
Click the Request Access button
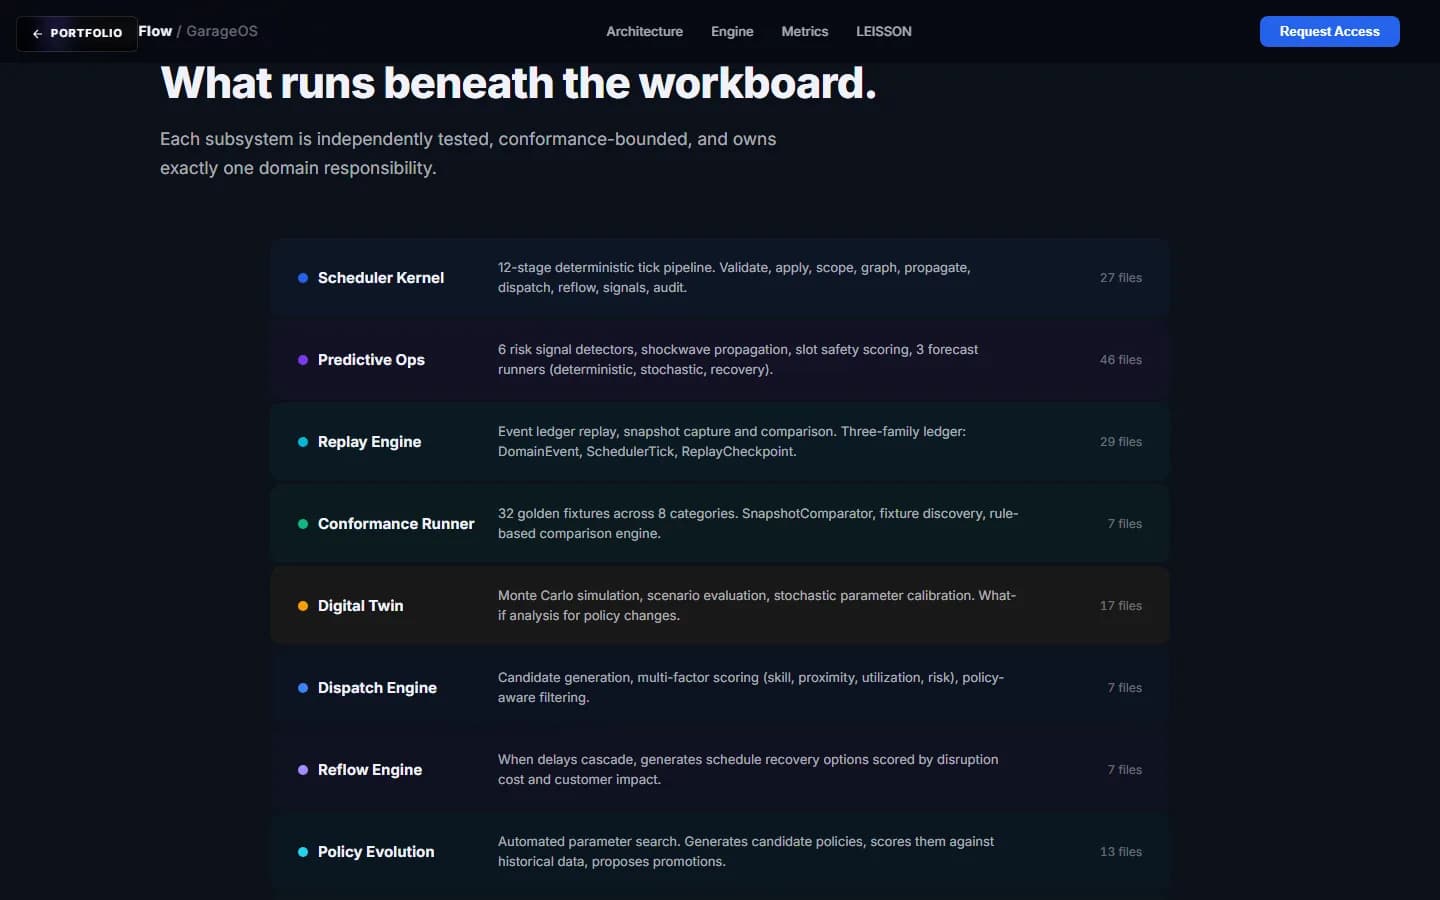(x=1329, y=31)
